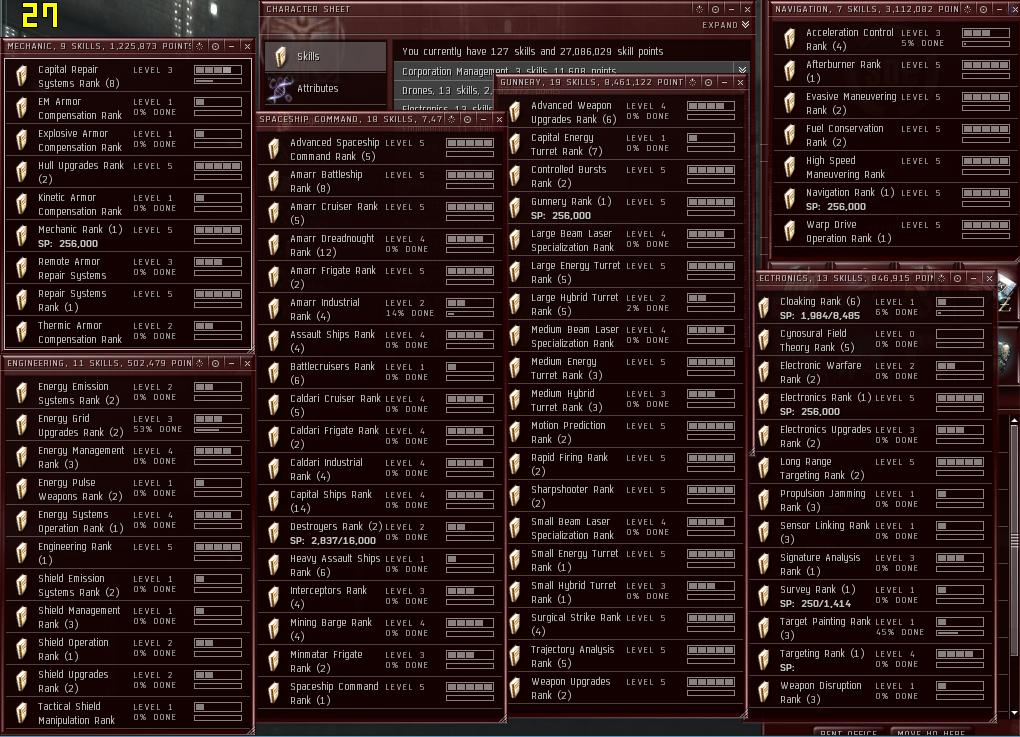Click the Acceleration Control skill book icon
Image resolution: width=1020 pixels, height=737 pixels.
click(x=790, y=39)
